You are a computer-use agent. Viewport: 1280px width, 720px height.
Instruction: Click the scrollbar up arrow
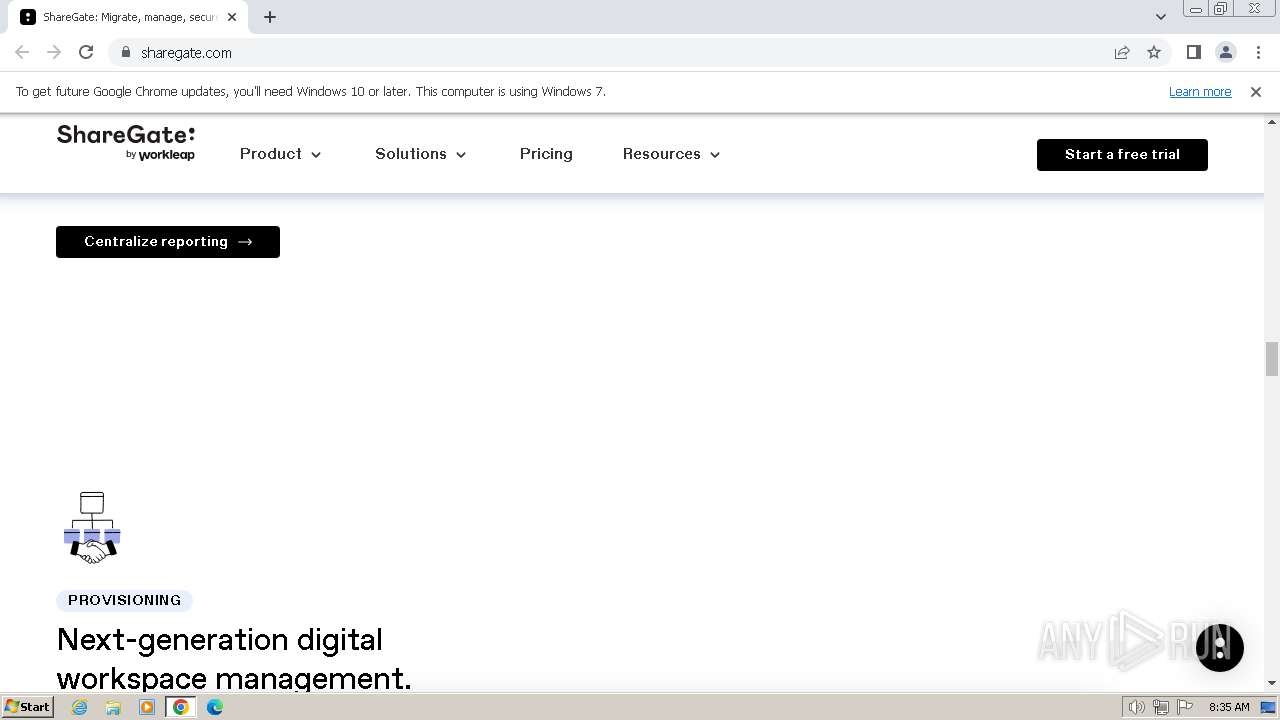(1272, 122)
